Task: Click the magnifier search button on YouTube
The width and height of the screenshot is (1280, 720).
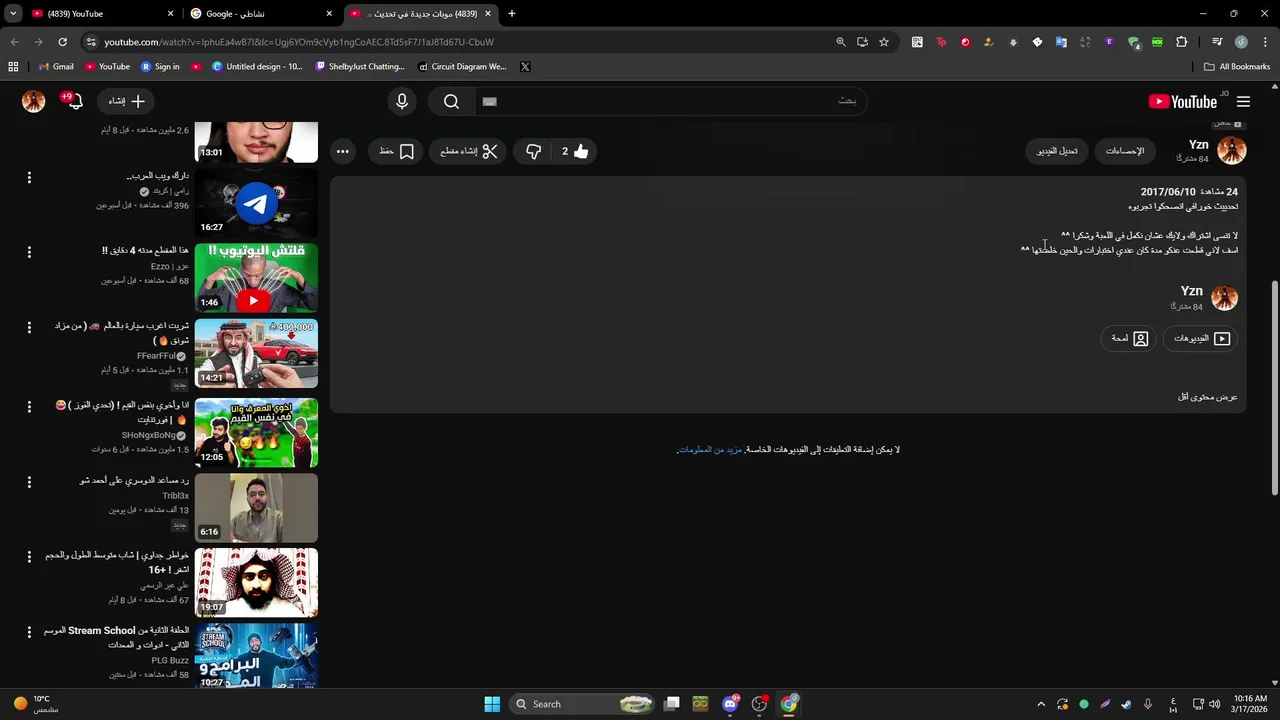Action: point(451,101)
